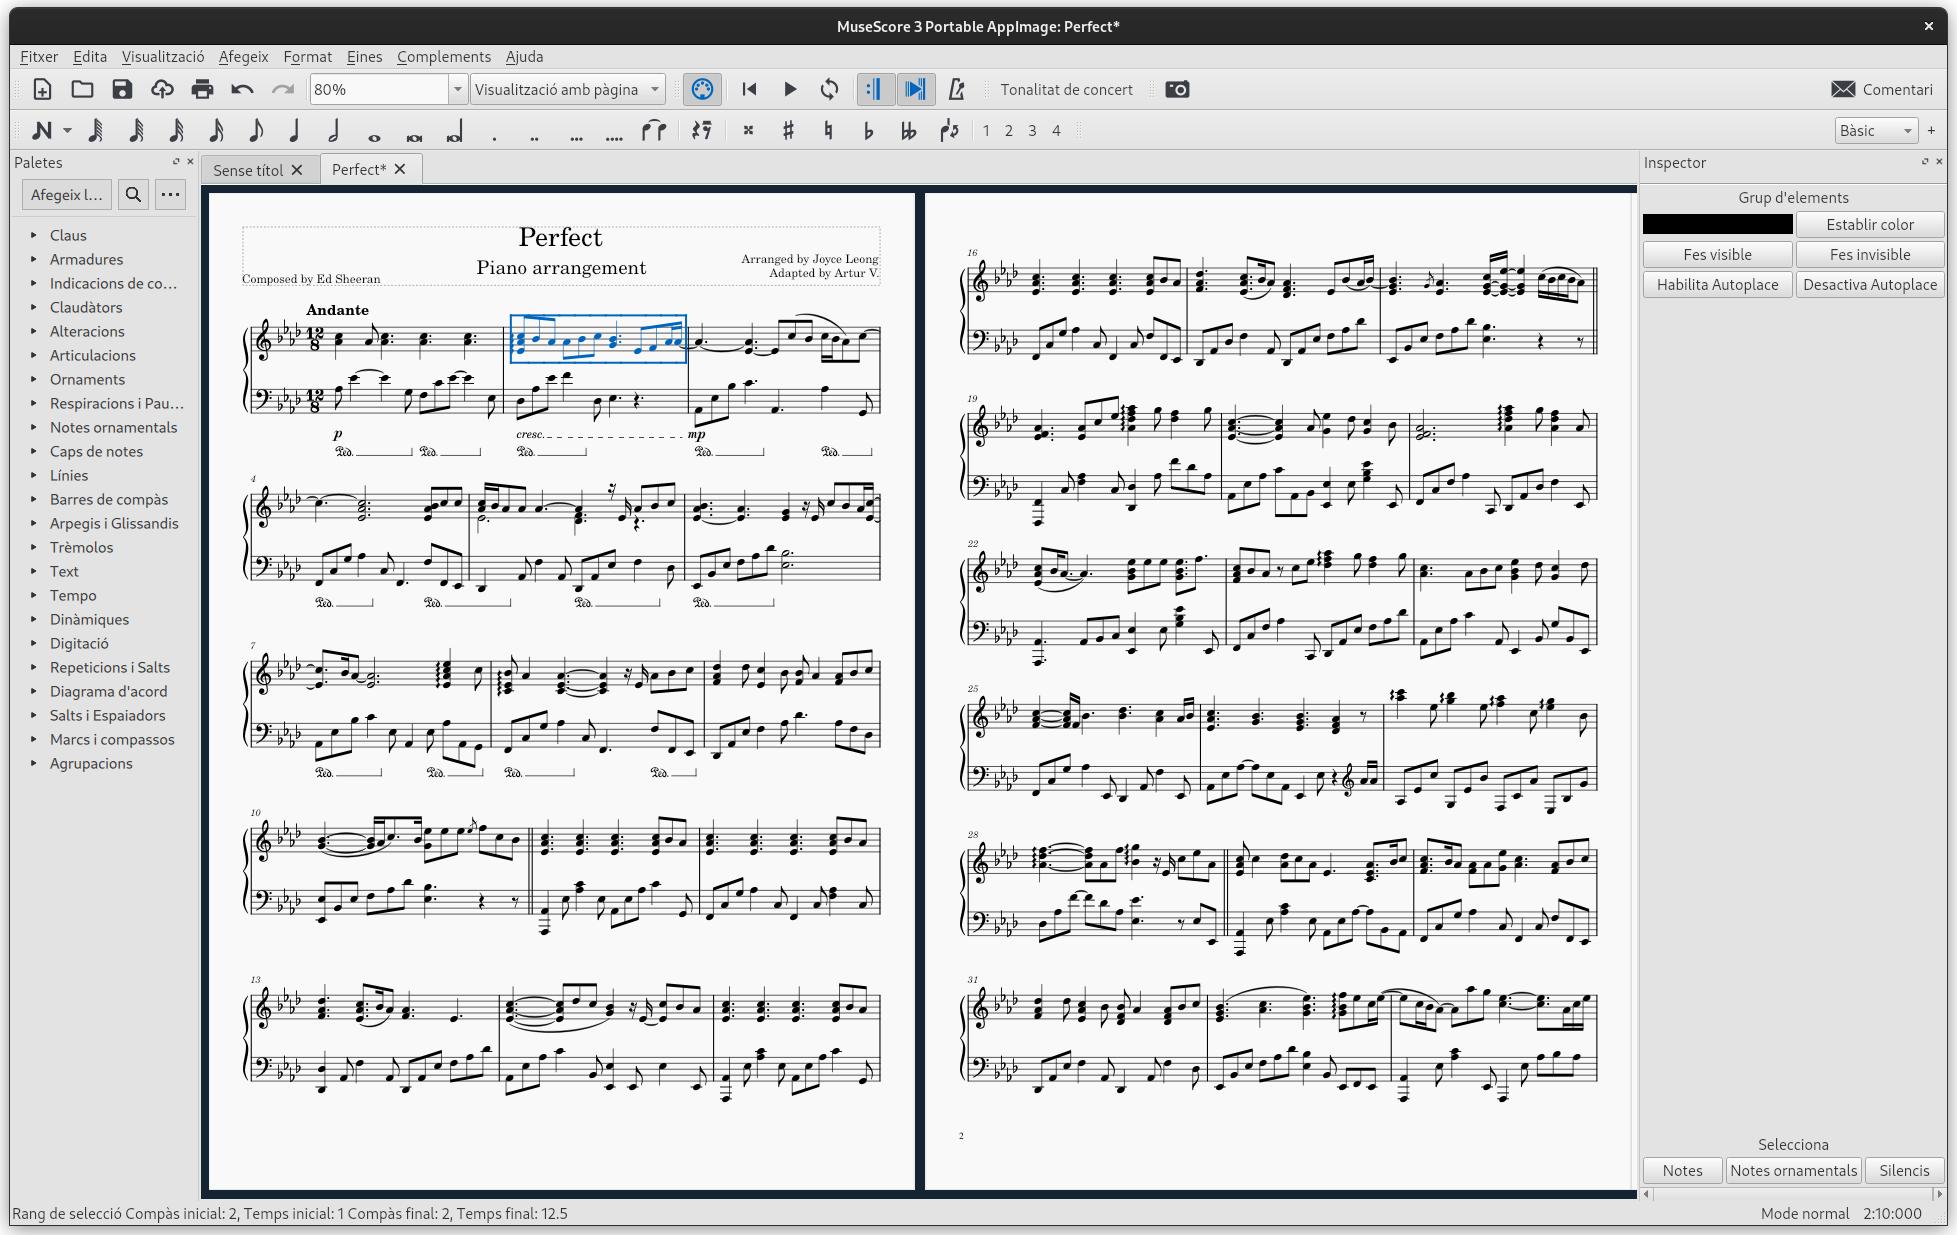Viewport: 1957px width, 1235px height.
Task: Apply flat accidental
Action: click(x=868, y=130)
